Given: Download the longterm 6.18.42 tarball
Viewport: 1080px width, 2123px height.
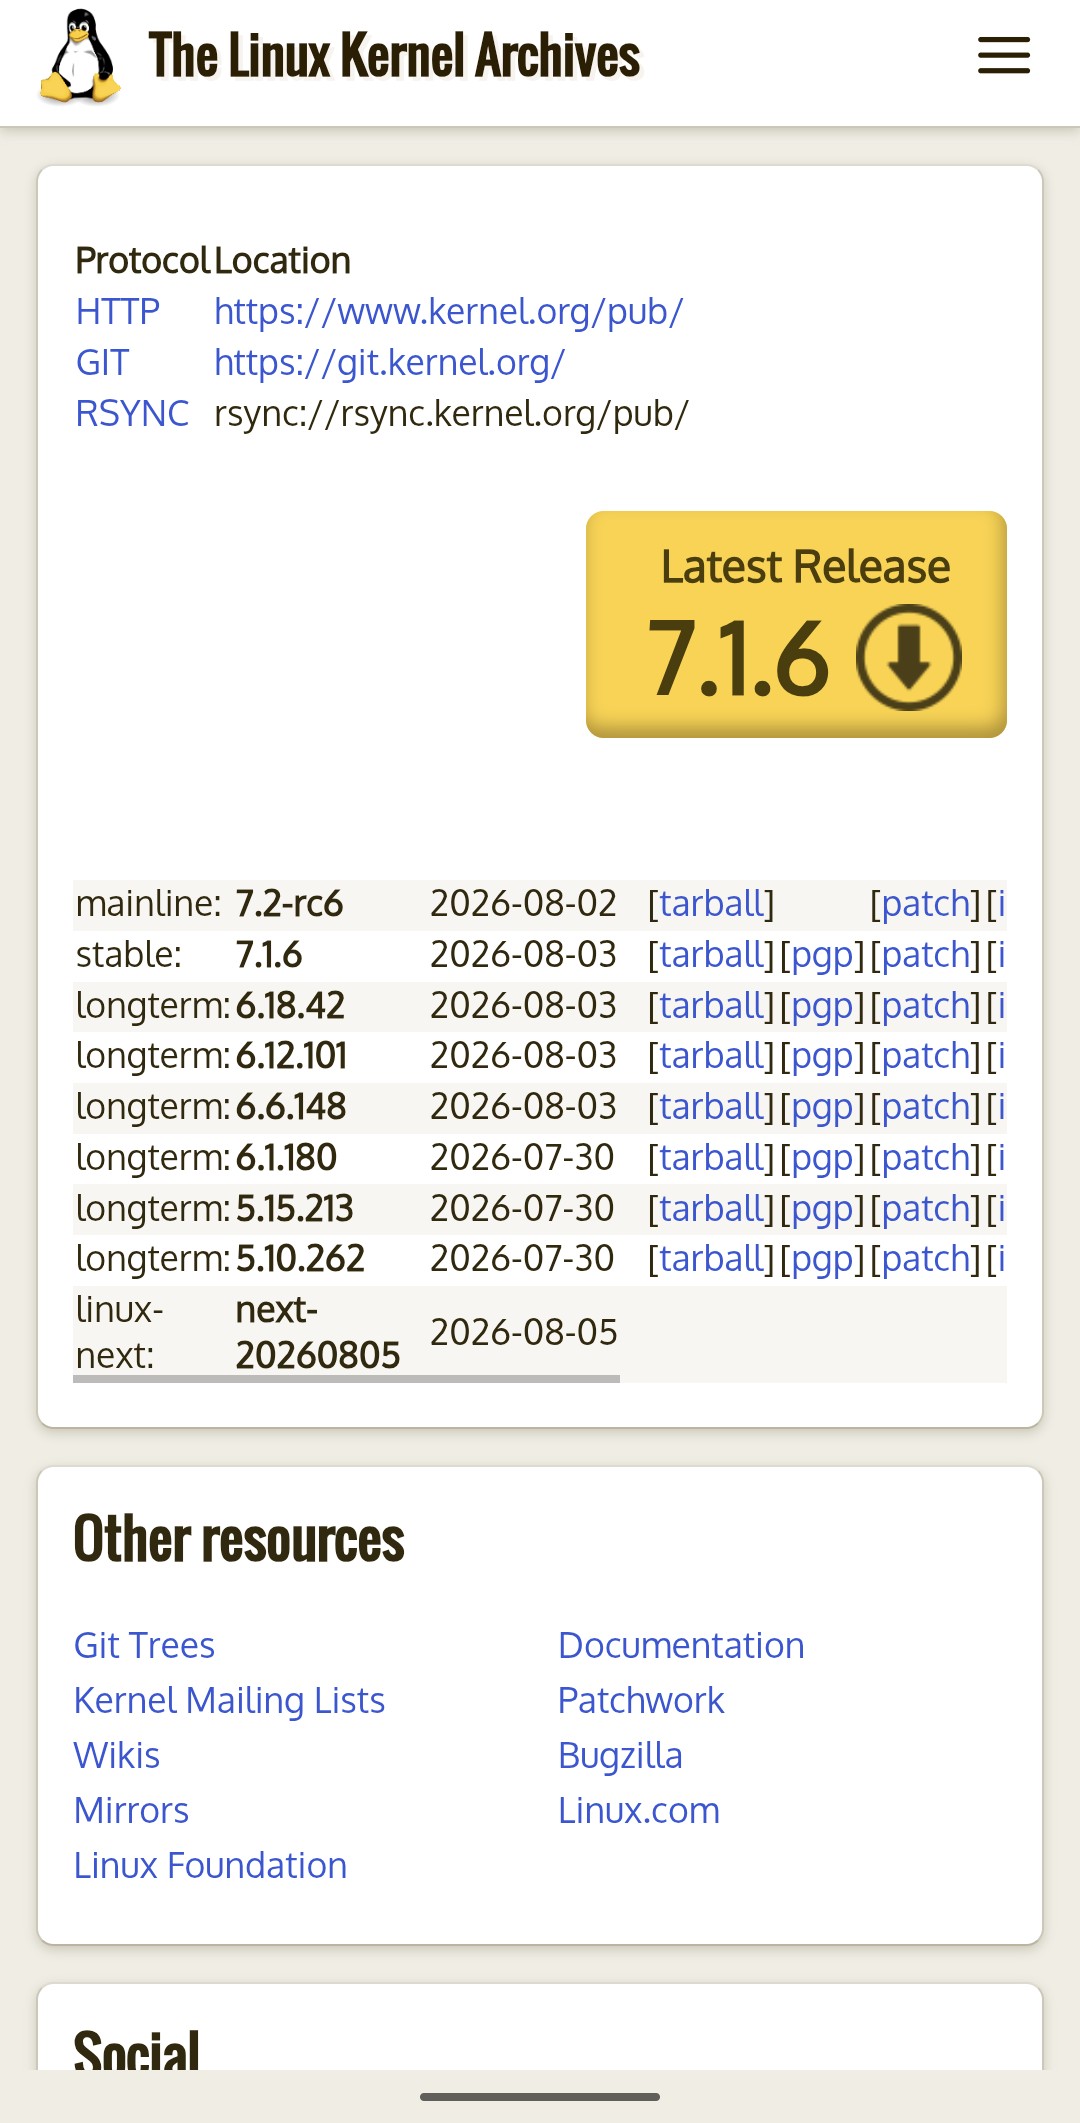Looking at the screenshot, I should click(x=711, y=1006).
